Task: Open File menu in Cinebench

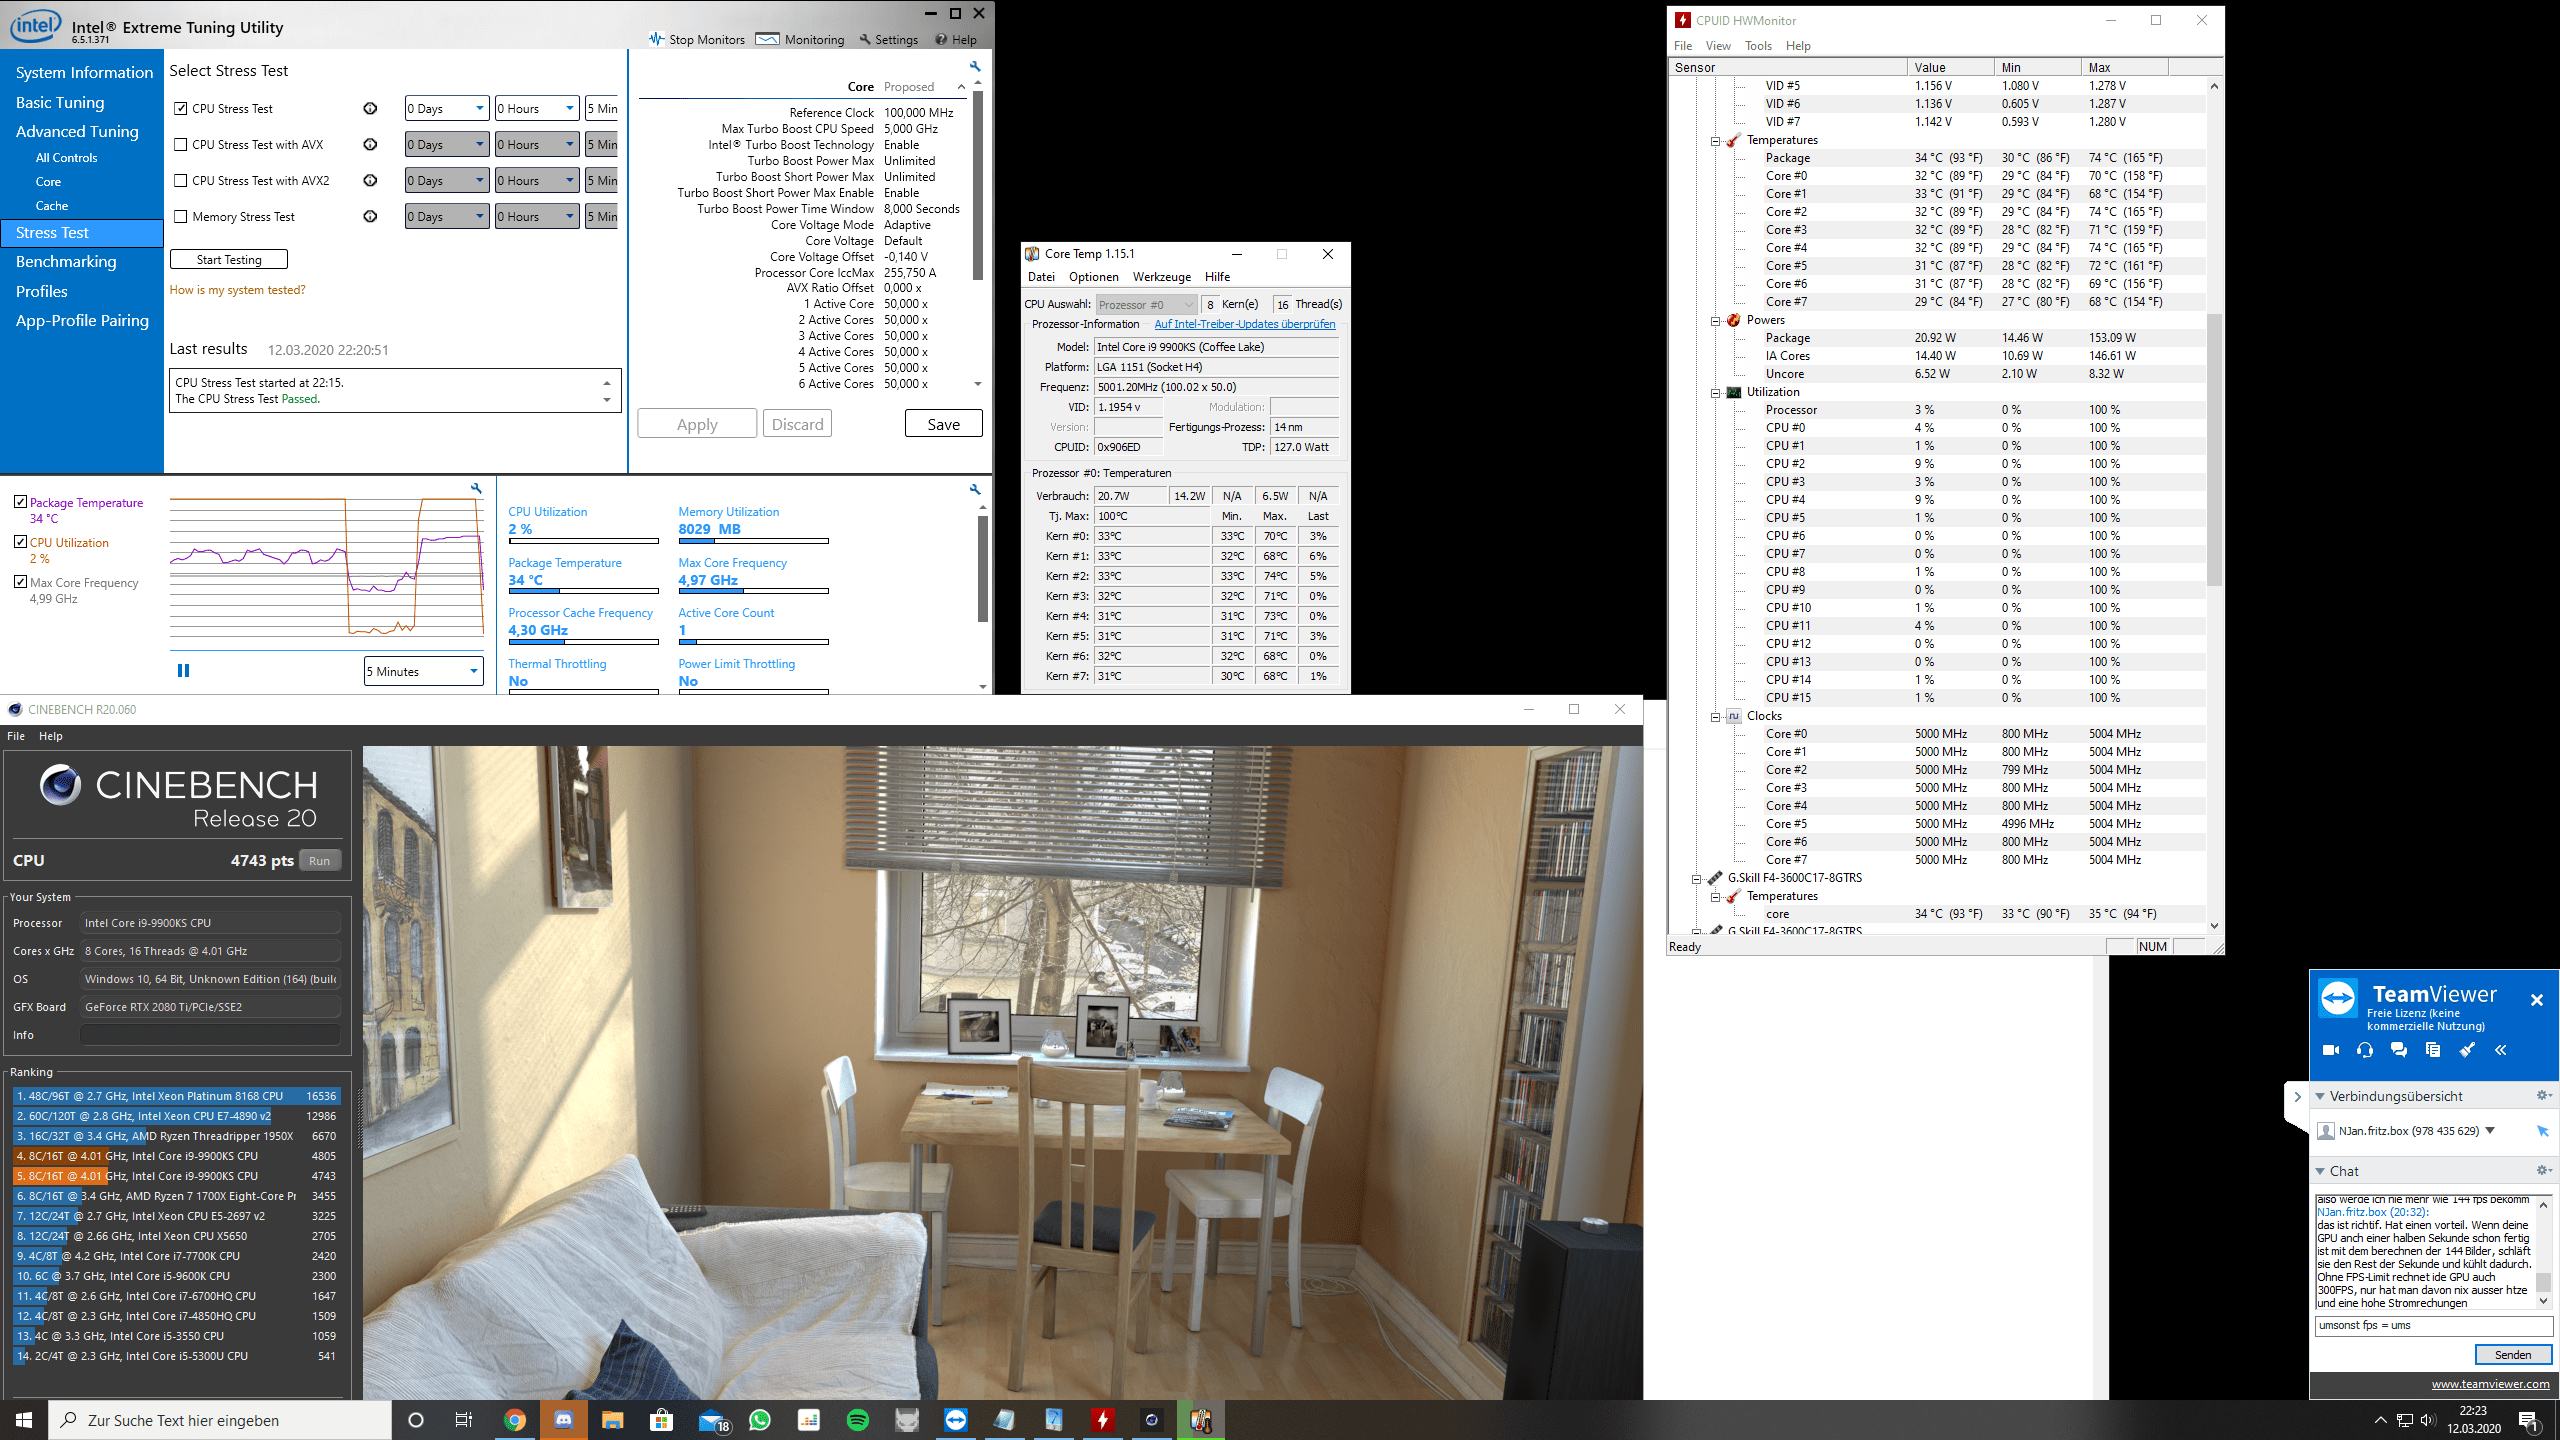Action: click(16, 736)
